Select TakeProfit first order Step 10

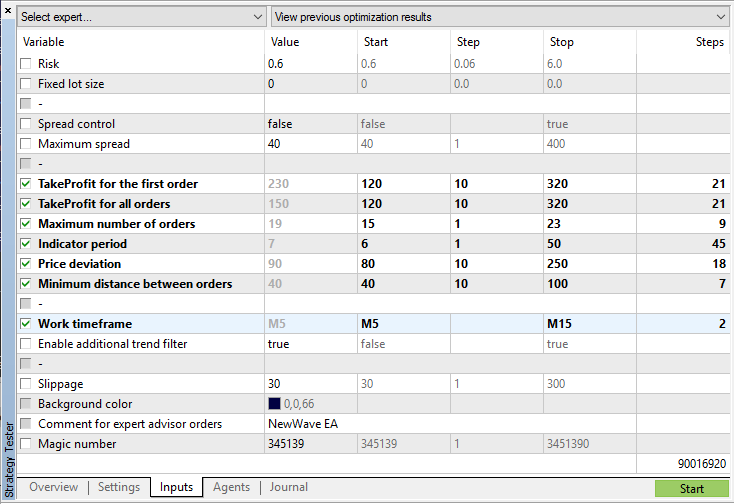coord(497,183)
